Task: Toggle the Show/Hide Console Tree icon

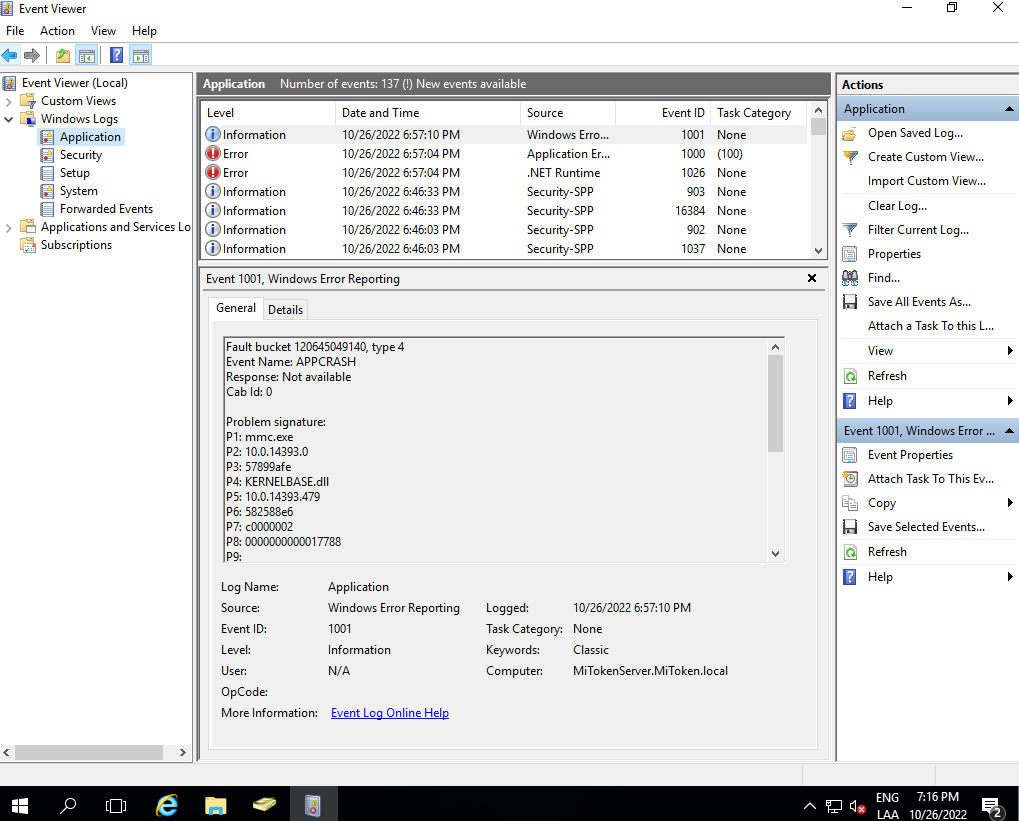Action: 86,55
